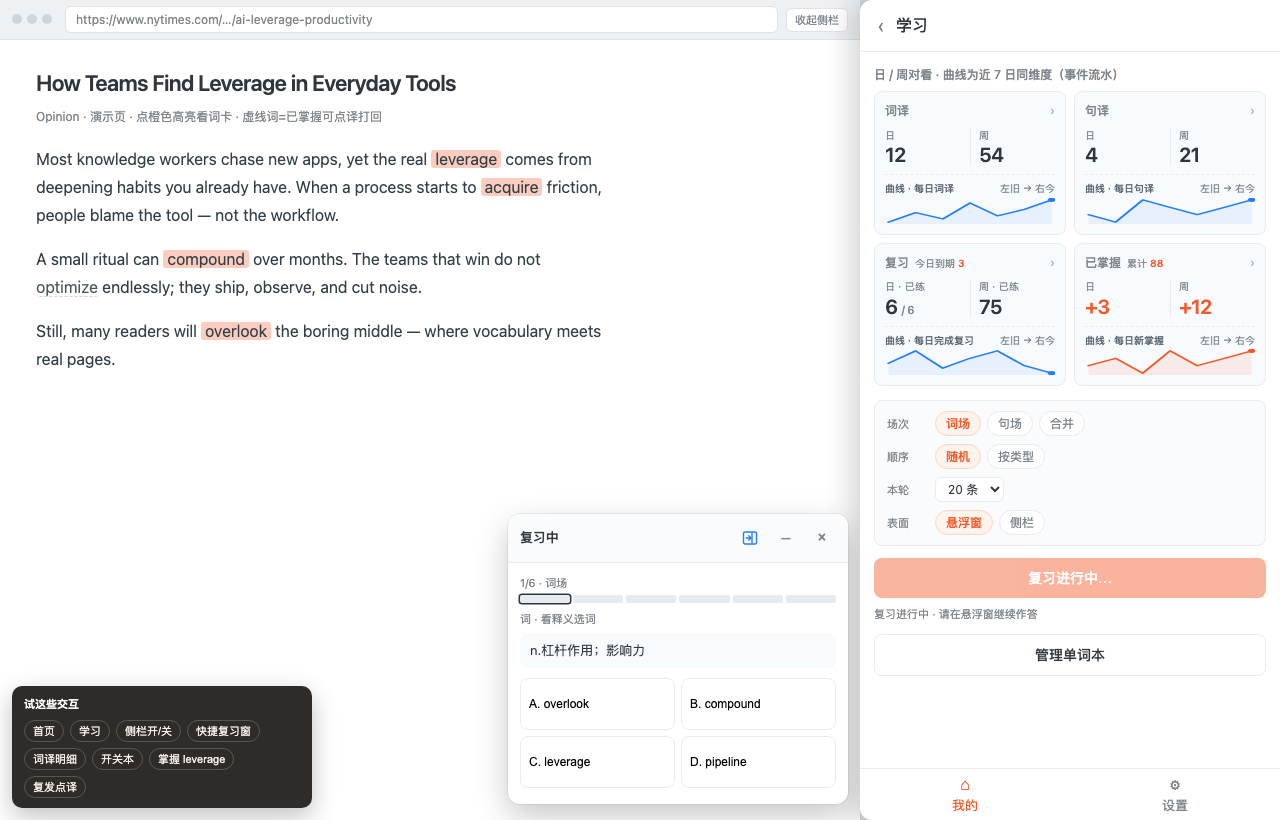Click the 掌握 leverage demo chip
The width and height of the screenshot is (1280, 820).
tap(191, 759)
